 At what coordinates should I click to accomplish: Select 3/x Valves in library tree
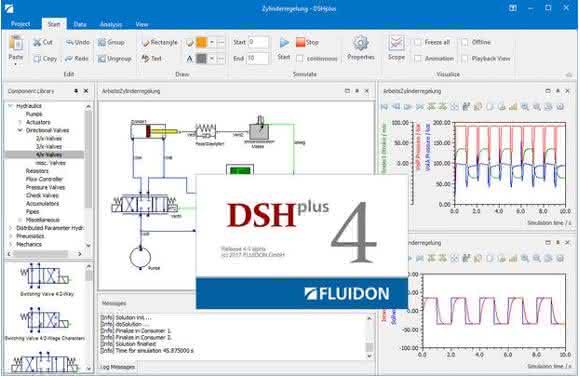[x=49, y=147]
